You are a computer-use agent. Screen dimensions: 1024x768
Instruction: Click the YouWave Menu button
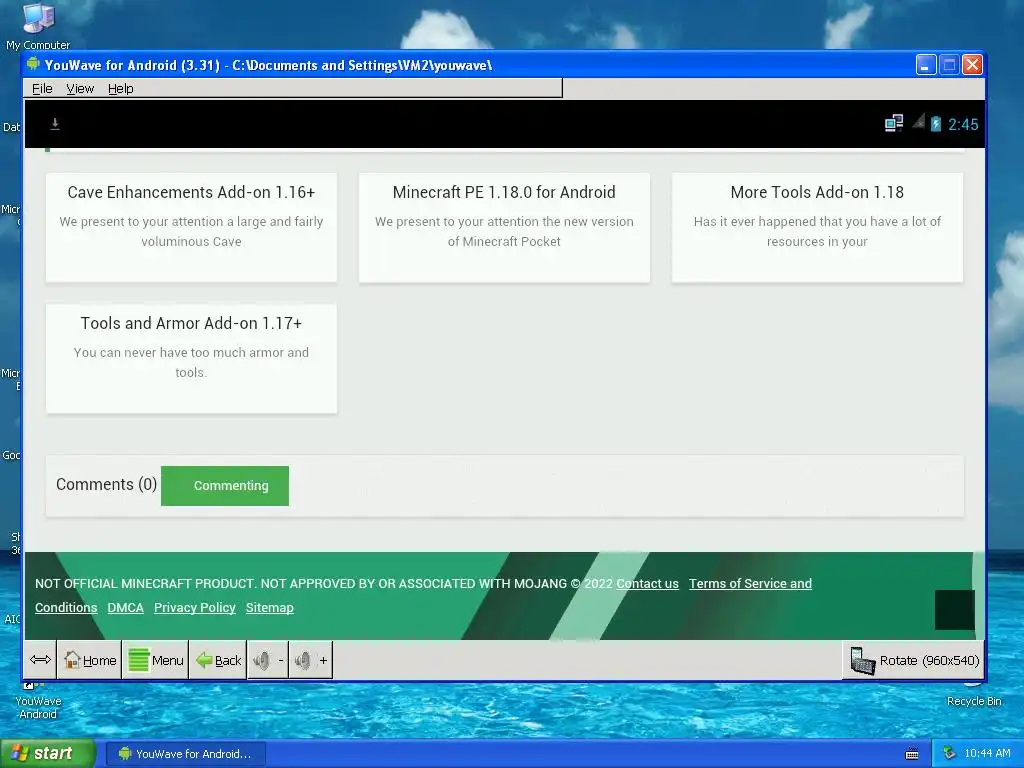coord(155,660)
